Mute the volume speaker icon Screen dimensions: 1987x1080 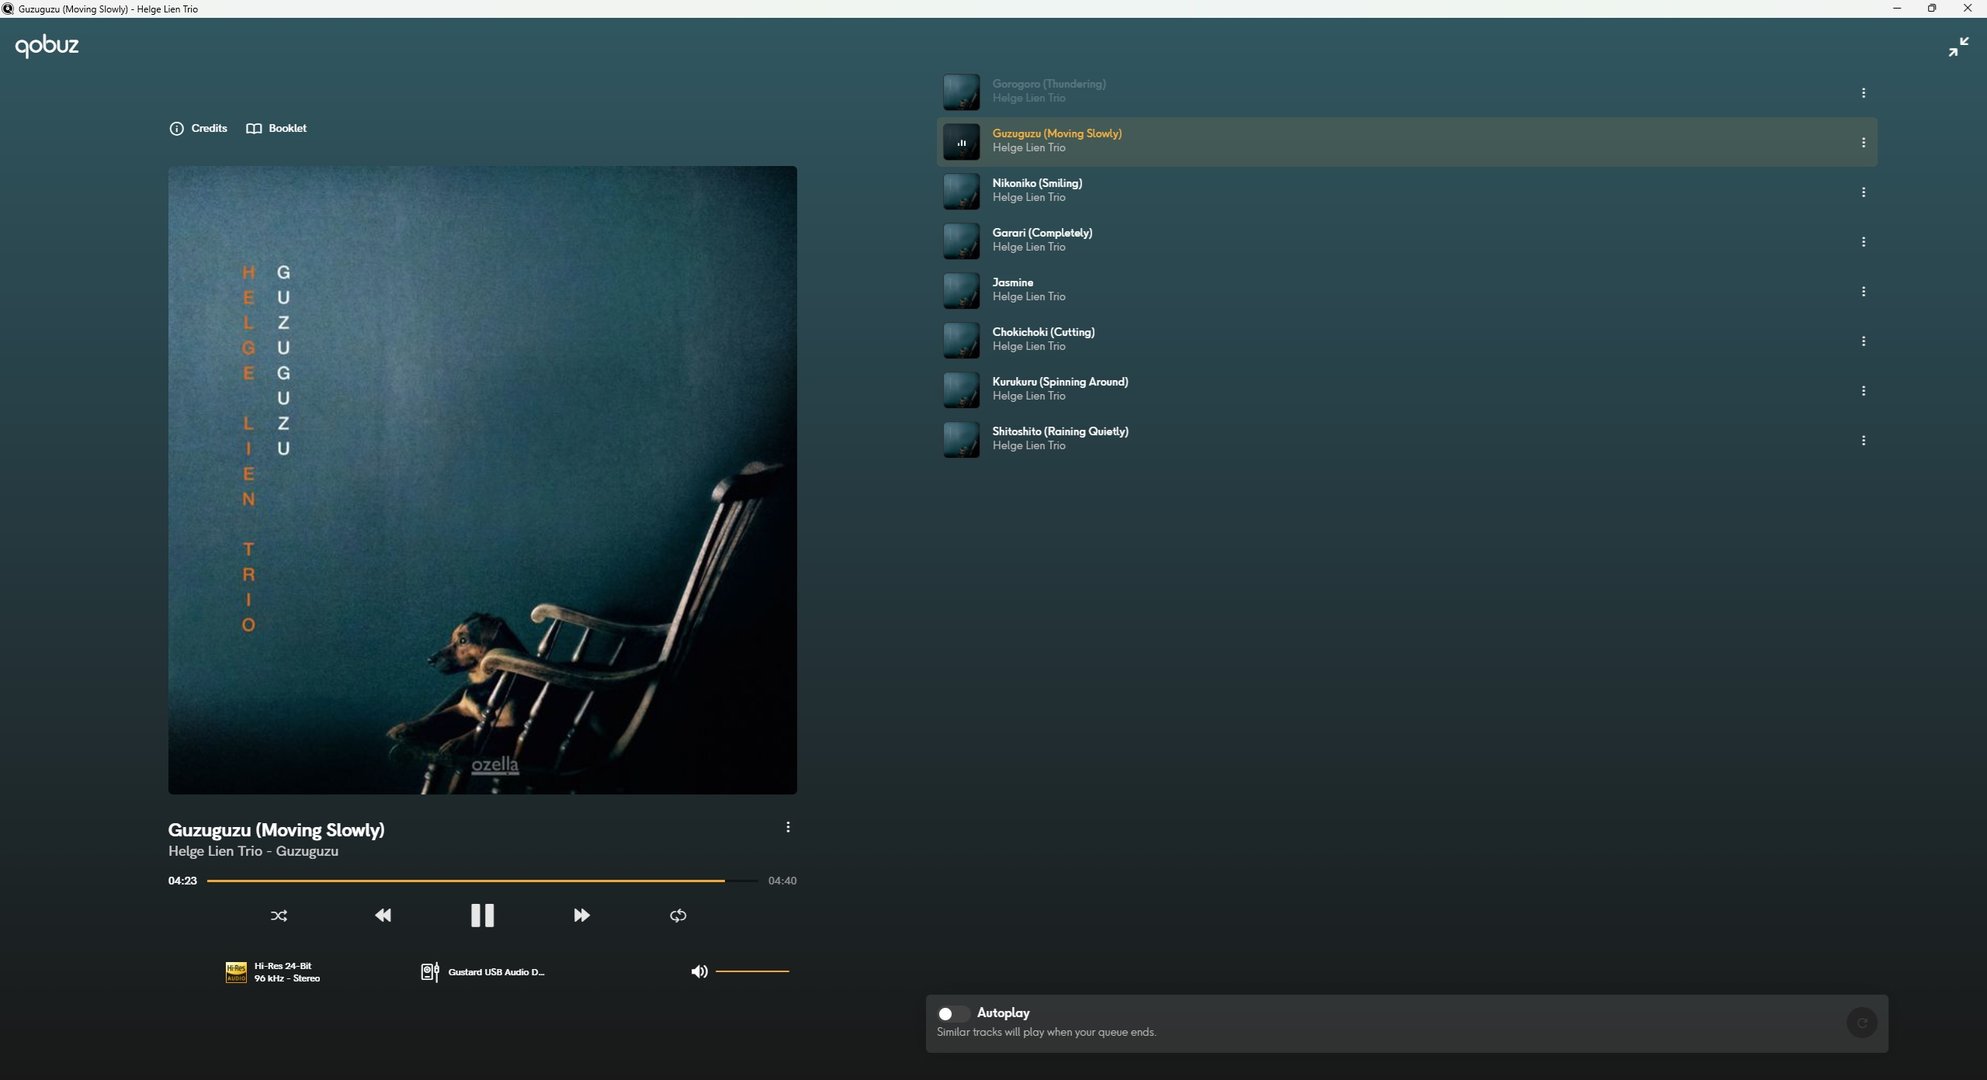click(x=699, y=971)
